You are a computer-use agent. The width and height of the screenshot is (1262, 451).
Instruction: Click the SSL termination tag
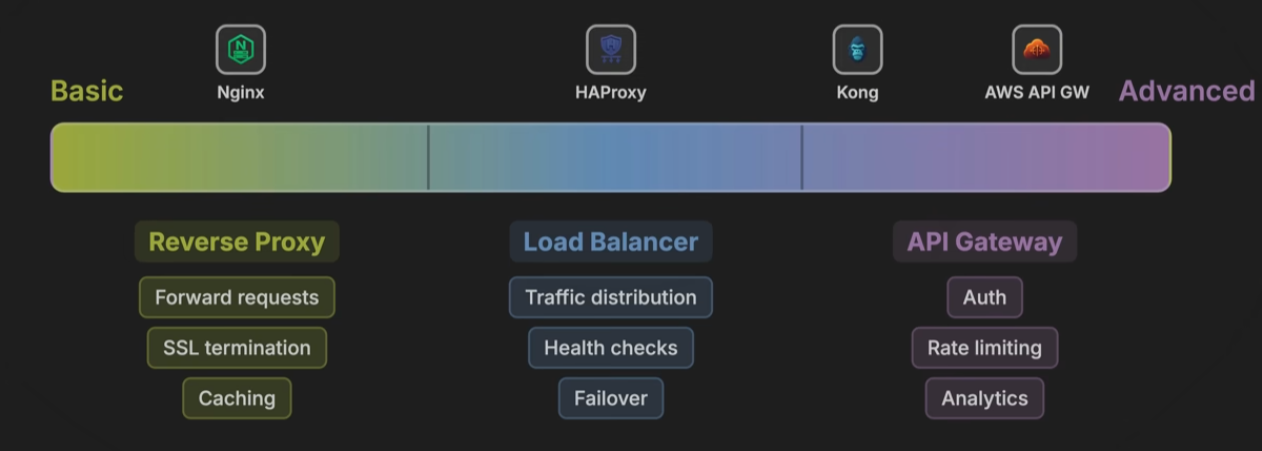coord(237,348)
